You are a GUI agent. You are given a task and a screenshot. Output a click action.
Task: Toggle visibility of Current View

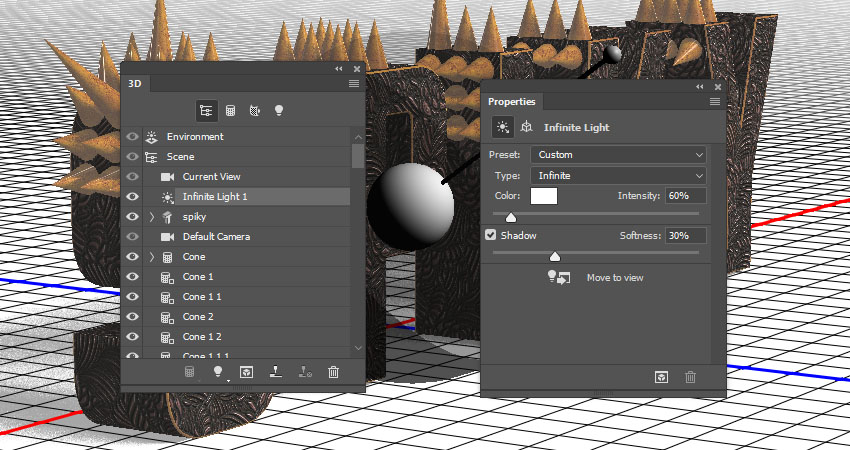click(132, 177)
